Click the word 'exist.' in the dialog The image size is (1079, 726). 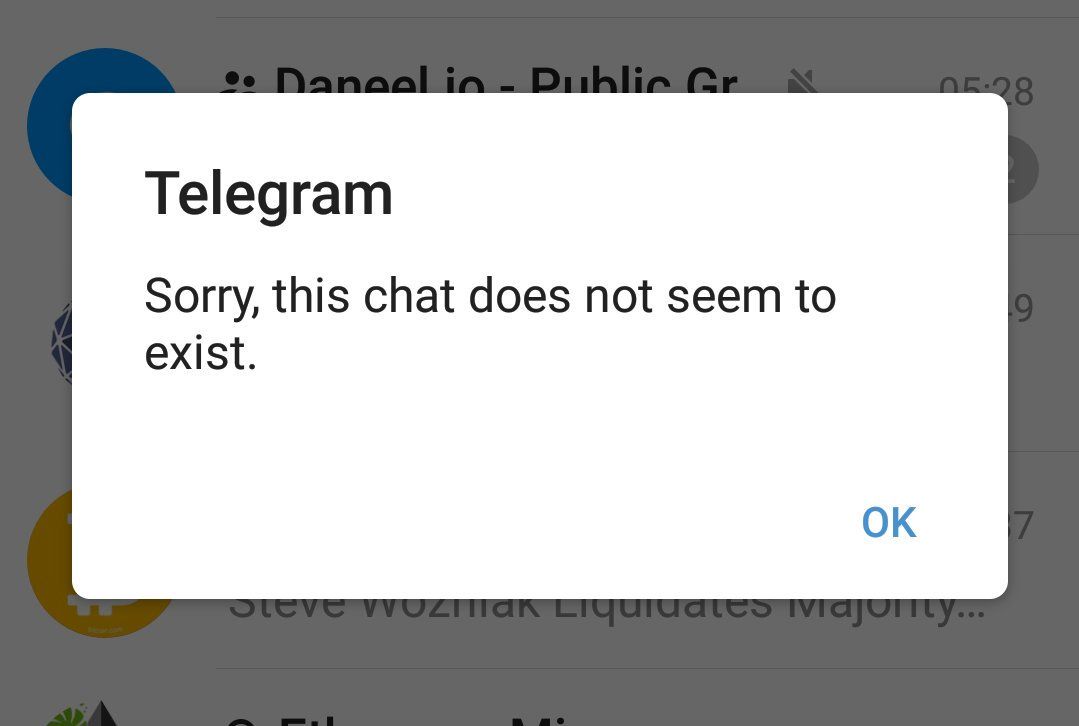[x=200, y=353]
